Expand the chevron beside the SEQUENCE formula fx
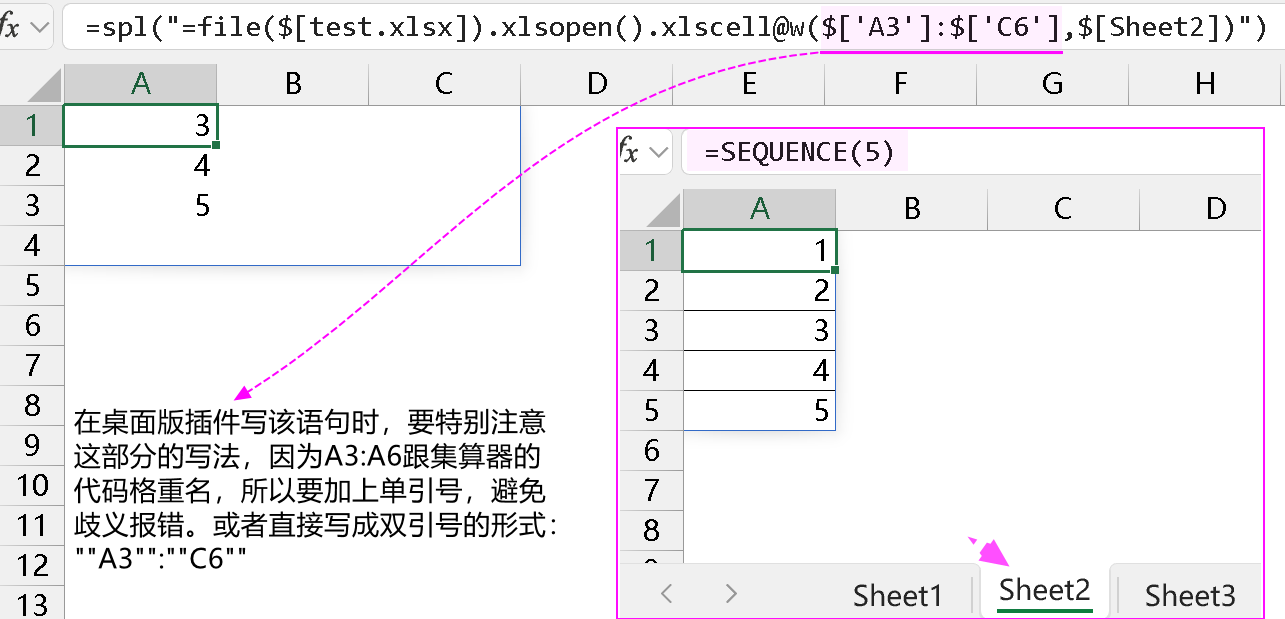1285x619 pixels. pyautogui.click(x=659, y=152)
